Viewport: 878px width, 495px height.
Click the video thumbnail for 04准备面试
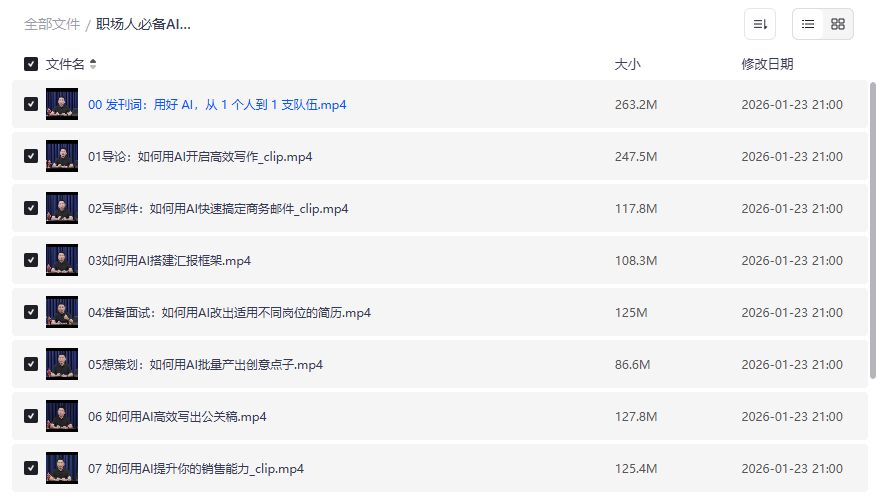click(x=62, y=312)
